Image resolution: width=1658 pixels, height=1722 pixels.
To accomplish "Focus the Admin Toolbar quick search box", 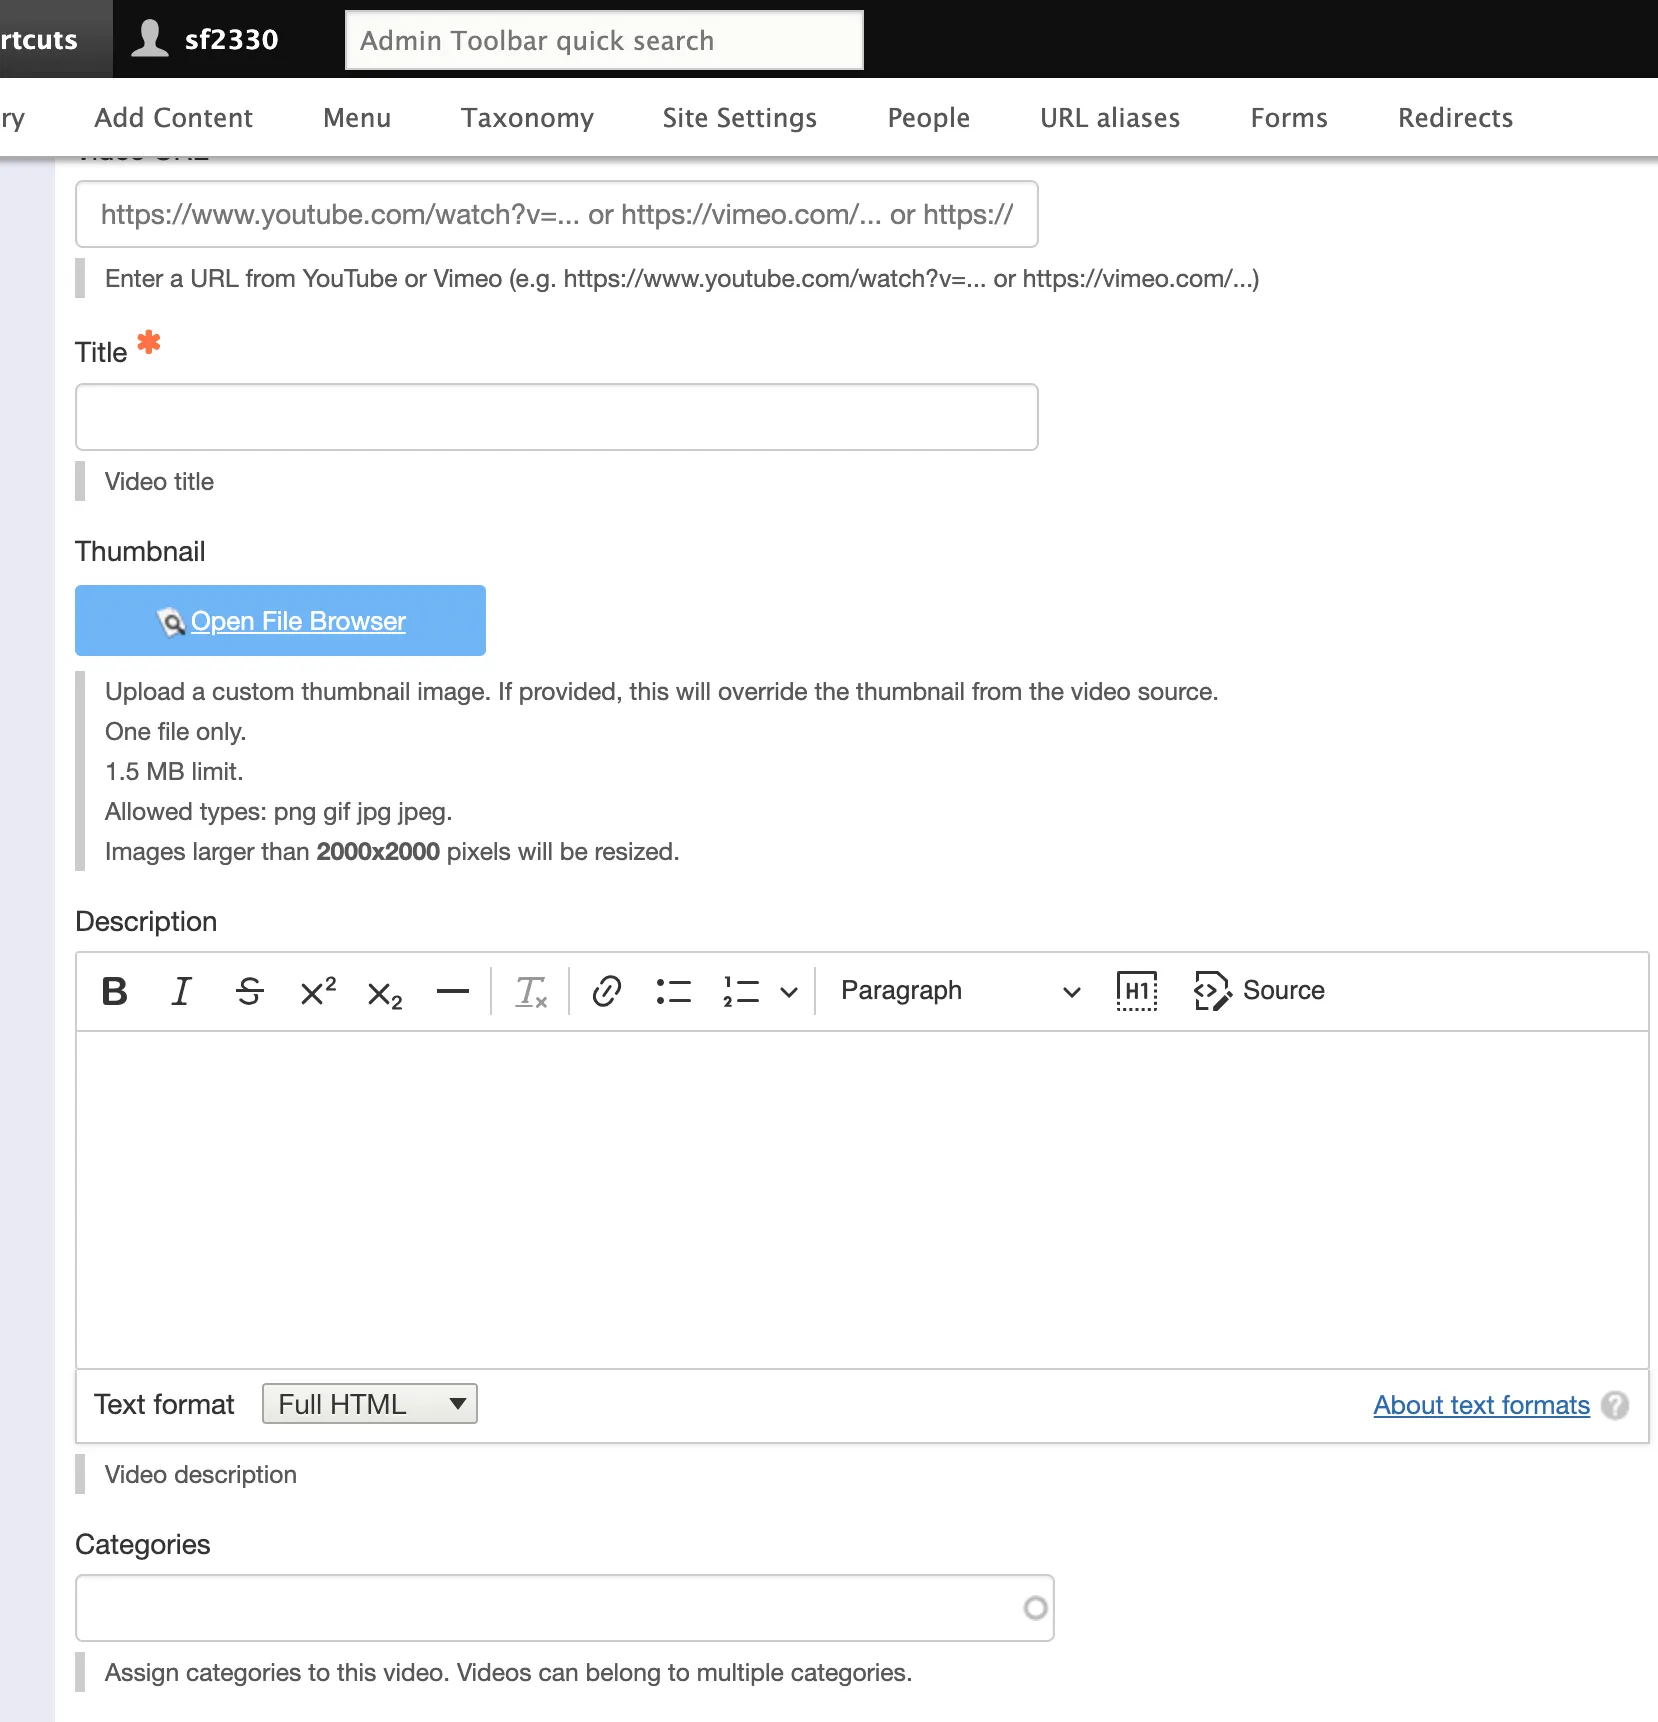I will [604, 40].
